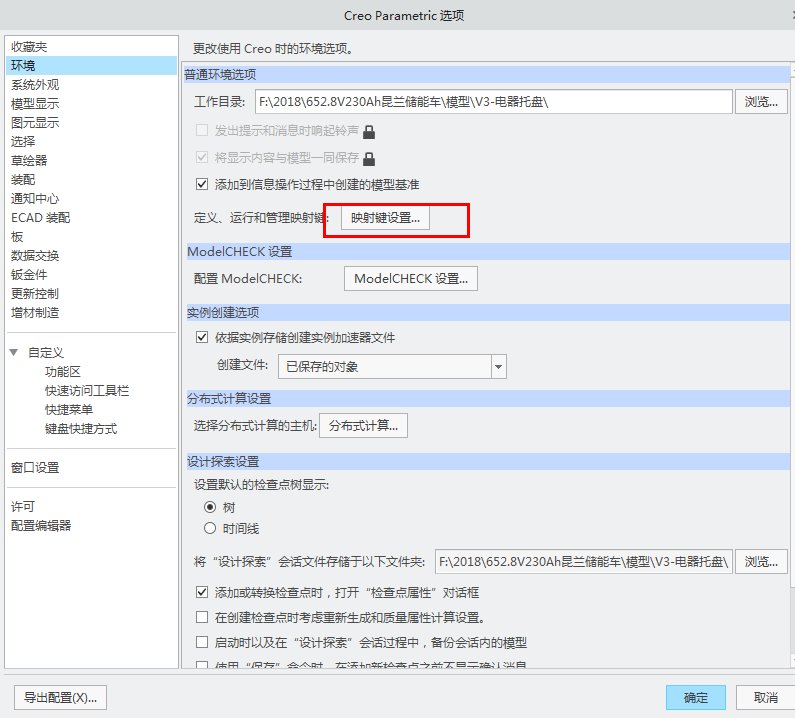
Task: Uncheck 依据实例存储创建实例加速器文件
Action: click(202, 337)
